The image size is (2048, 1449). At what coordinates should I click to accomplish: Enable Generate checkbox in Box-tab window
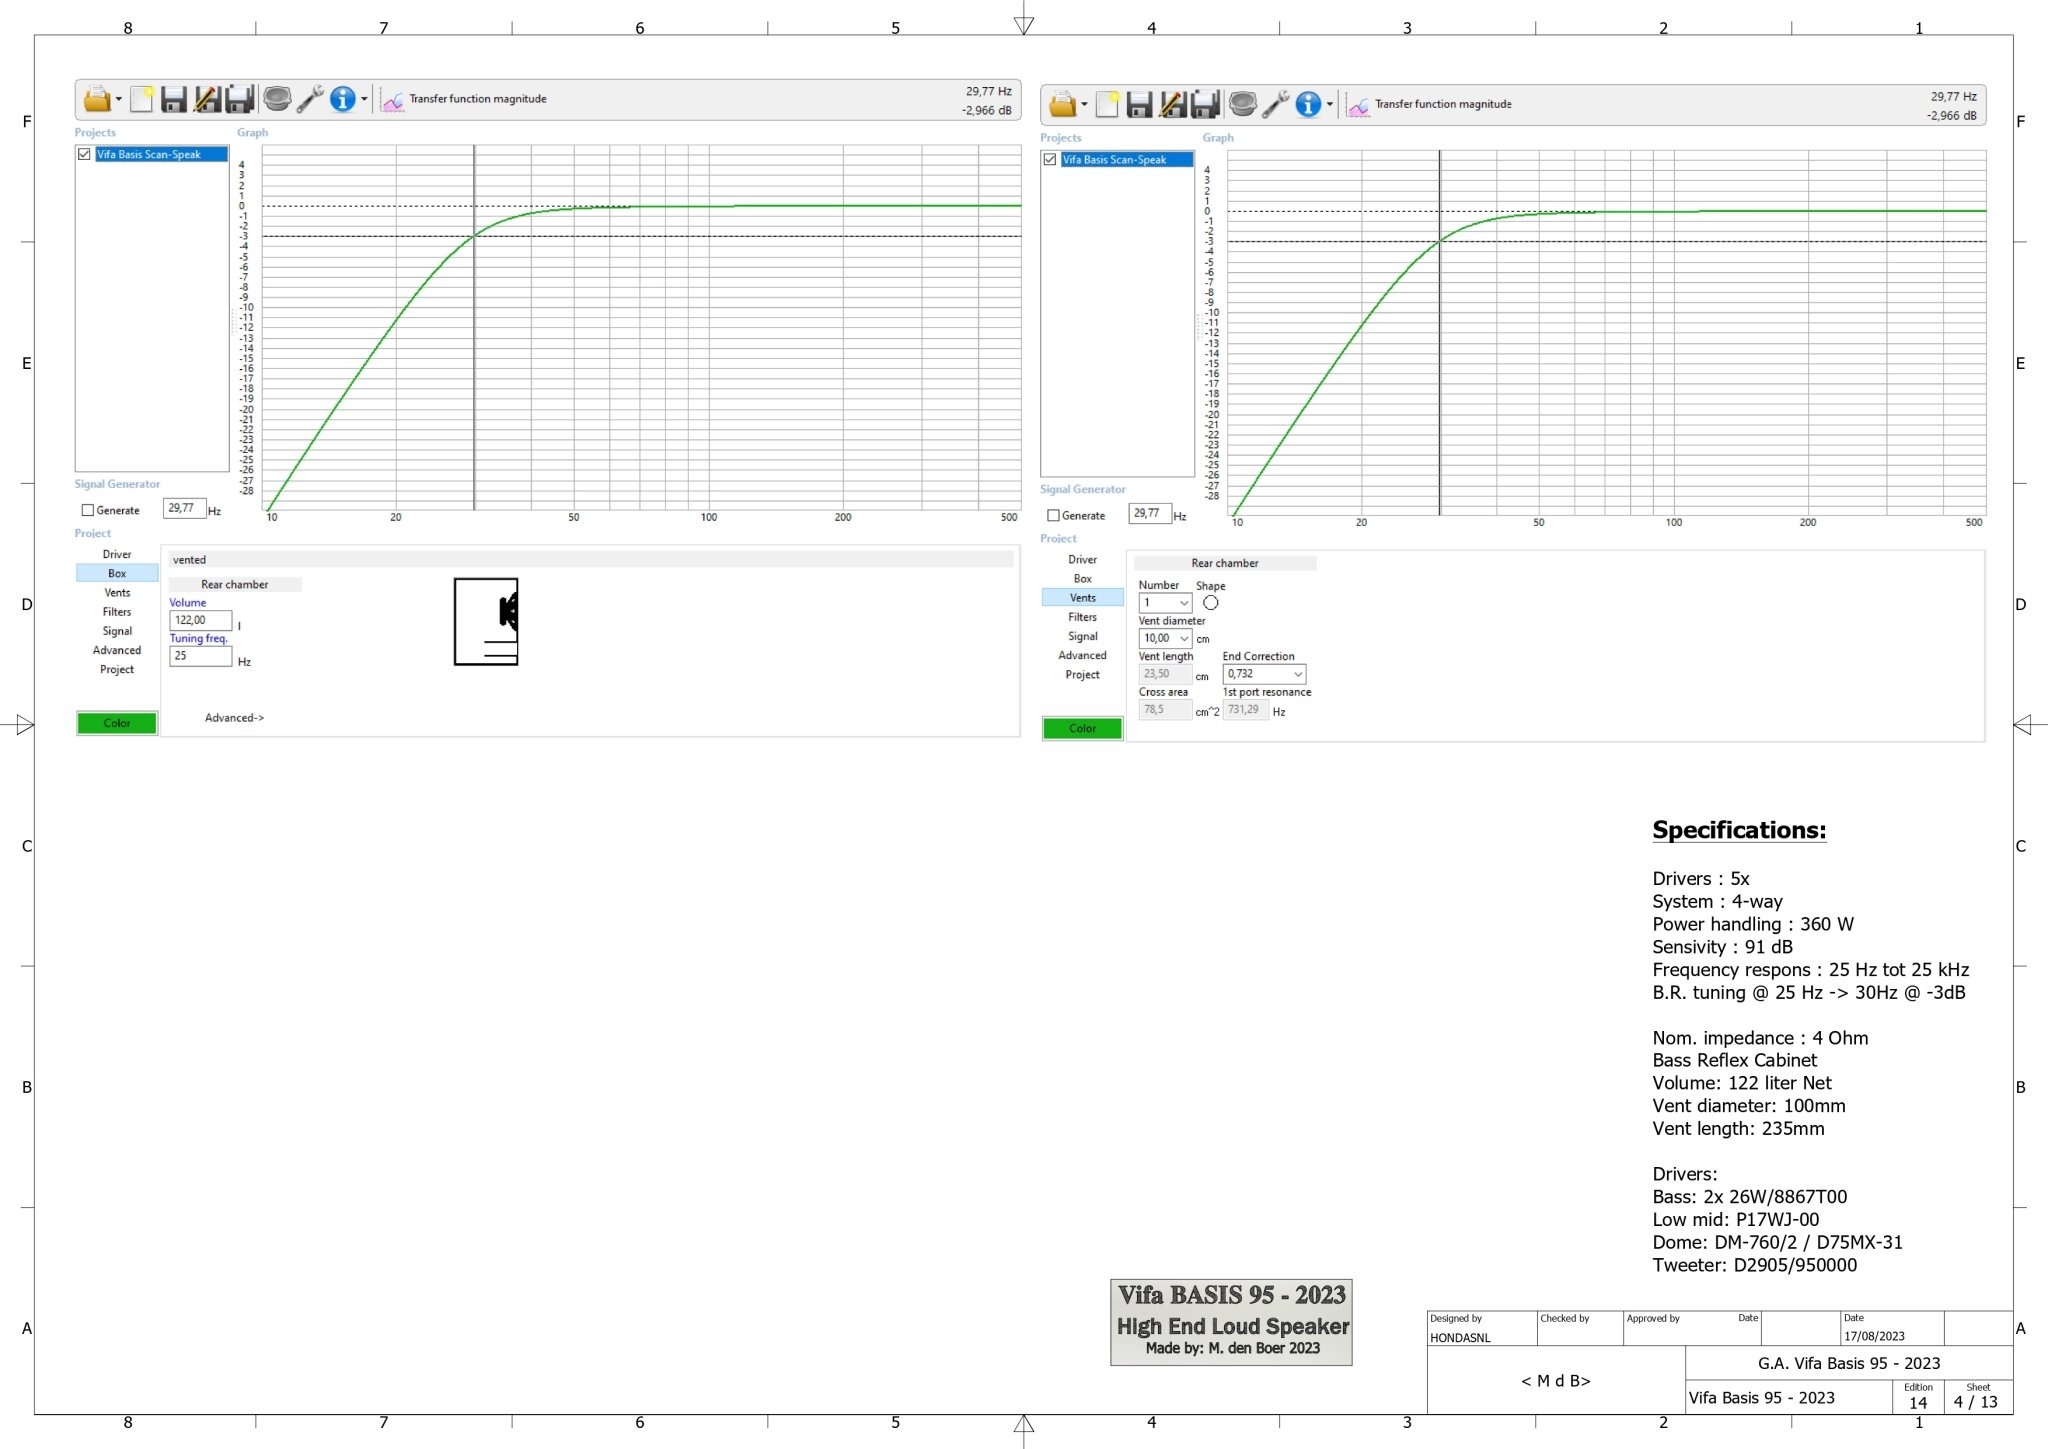[x=87, y=510]
